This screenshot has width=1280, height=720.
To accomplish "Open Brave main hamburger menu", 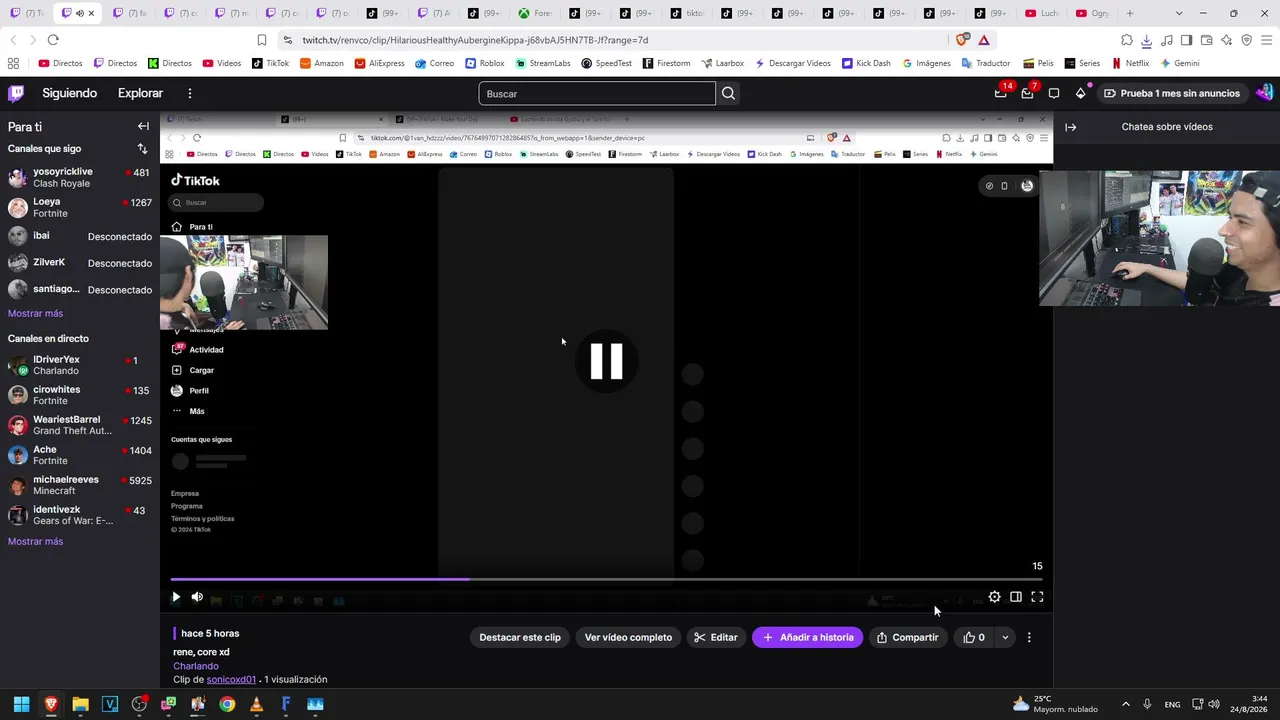I will pos(1266,40).
